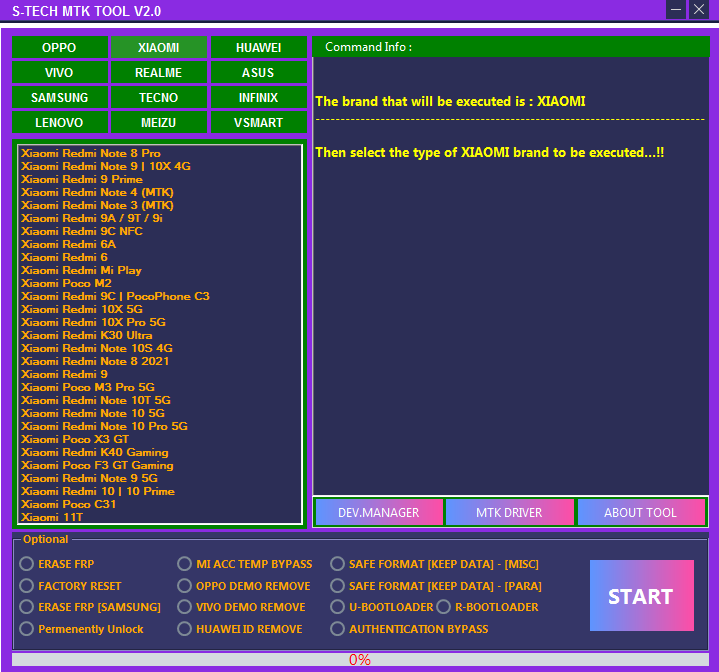This screenshot has height=672, width=719.
Task: Minimize the S-TECH MTK TOOL window
Action: [675, 10]
